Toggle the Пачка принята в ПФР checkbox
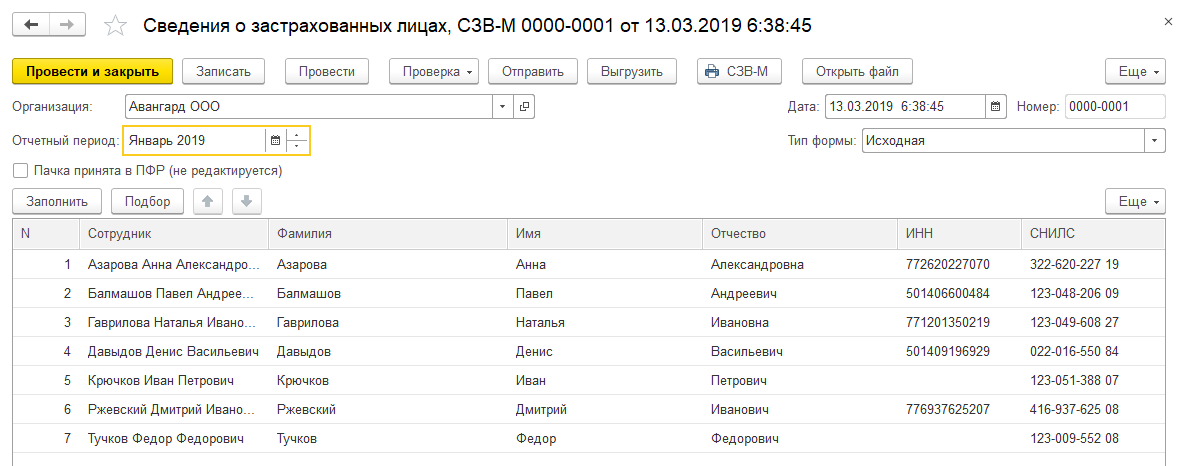Screen dimensions: 1182x466 click(21, 171)
